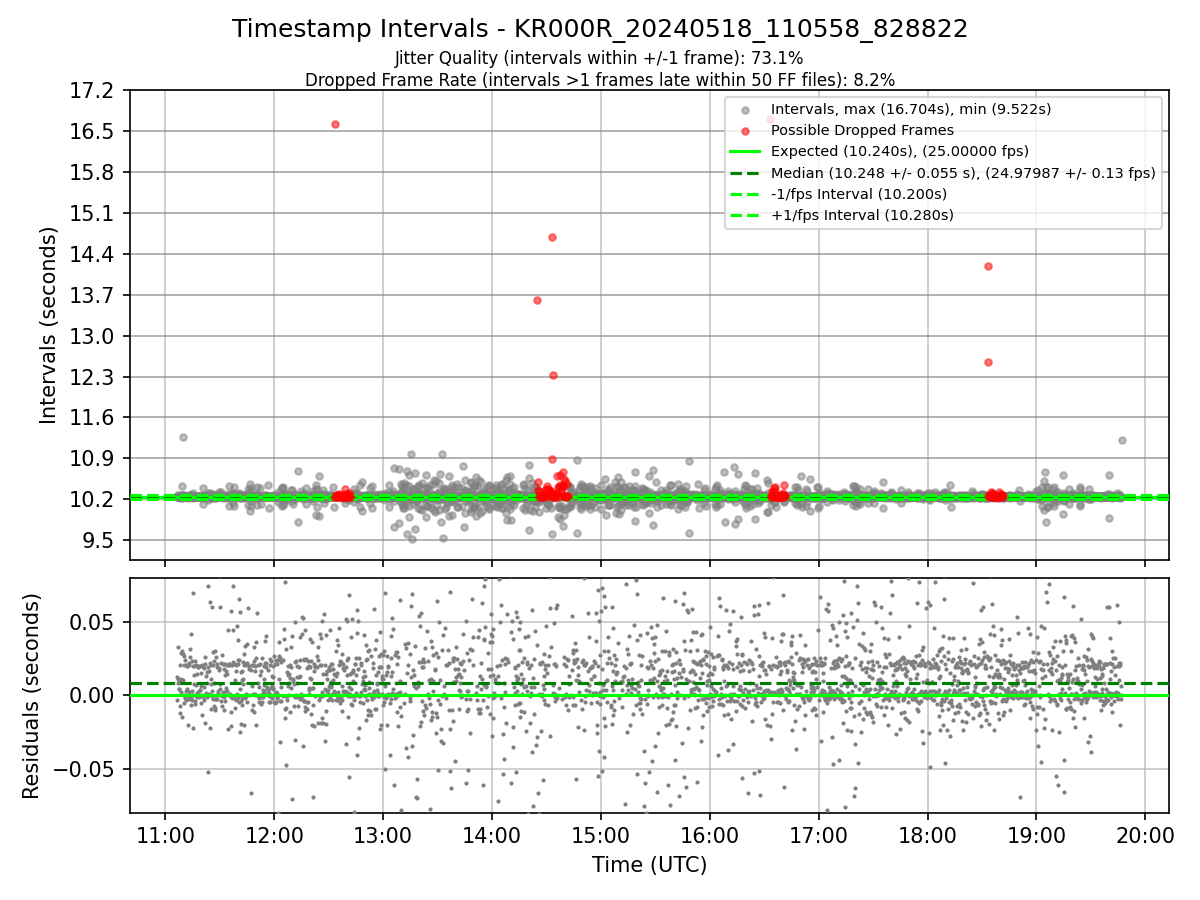The image size is (1200, 900).
Task: Click the 'Median (10.248 +/- 0.055 s)' legend entry
Action: [963, 172]
